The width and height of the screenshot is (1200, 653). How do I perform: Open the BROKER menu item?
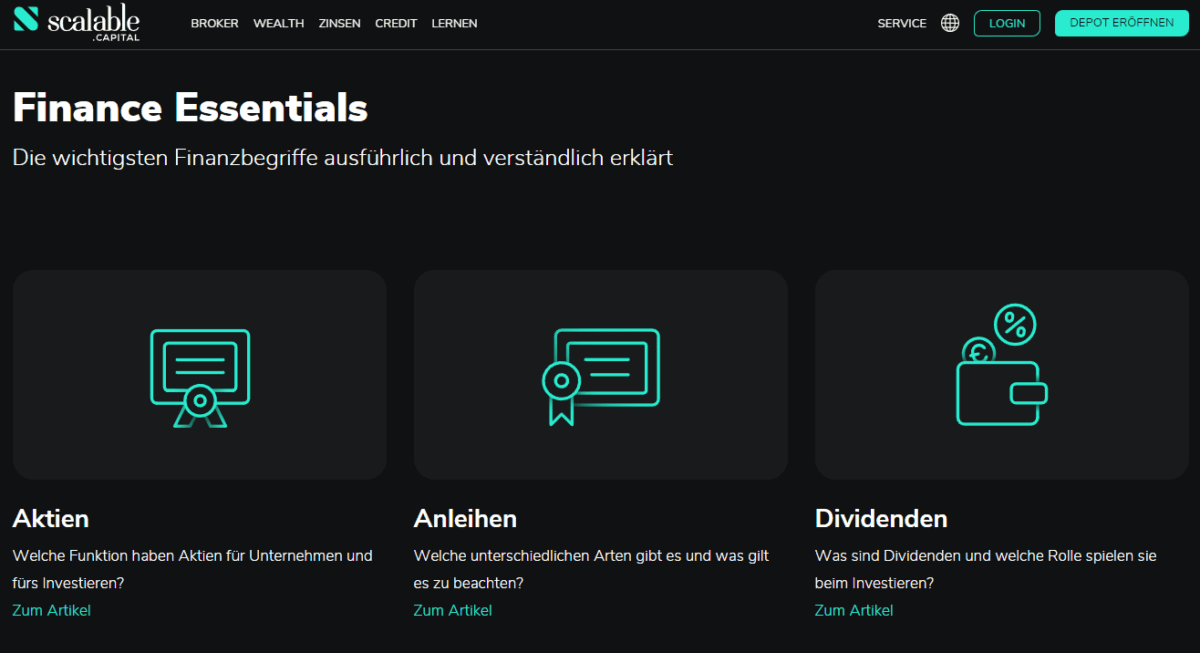pyautogui.click(x=214, y=23)
